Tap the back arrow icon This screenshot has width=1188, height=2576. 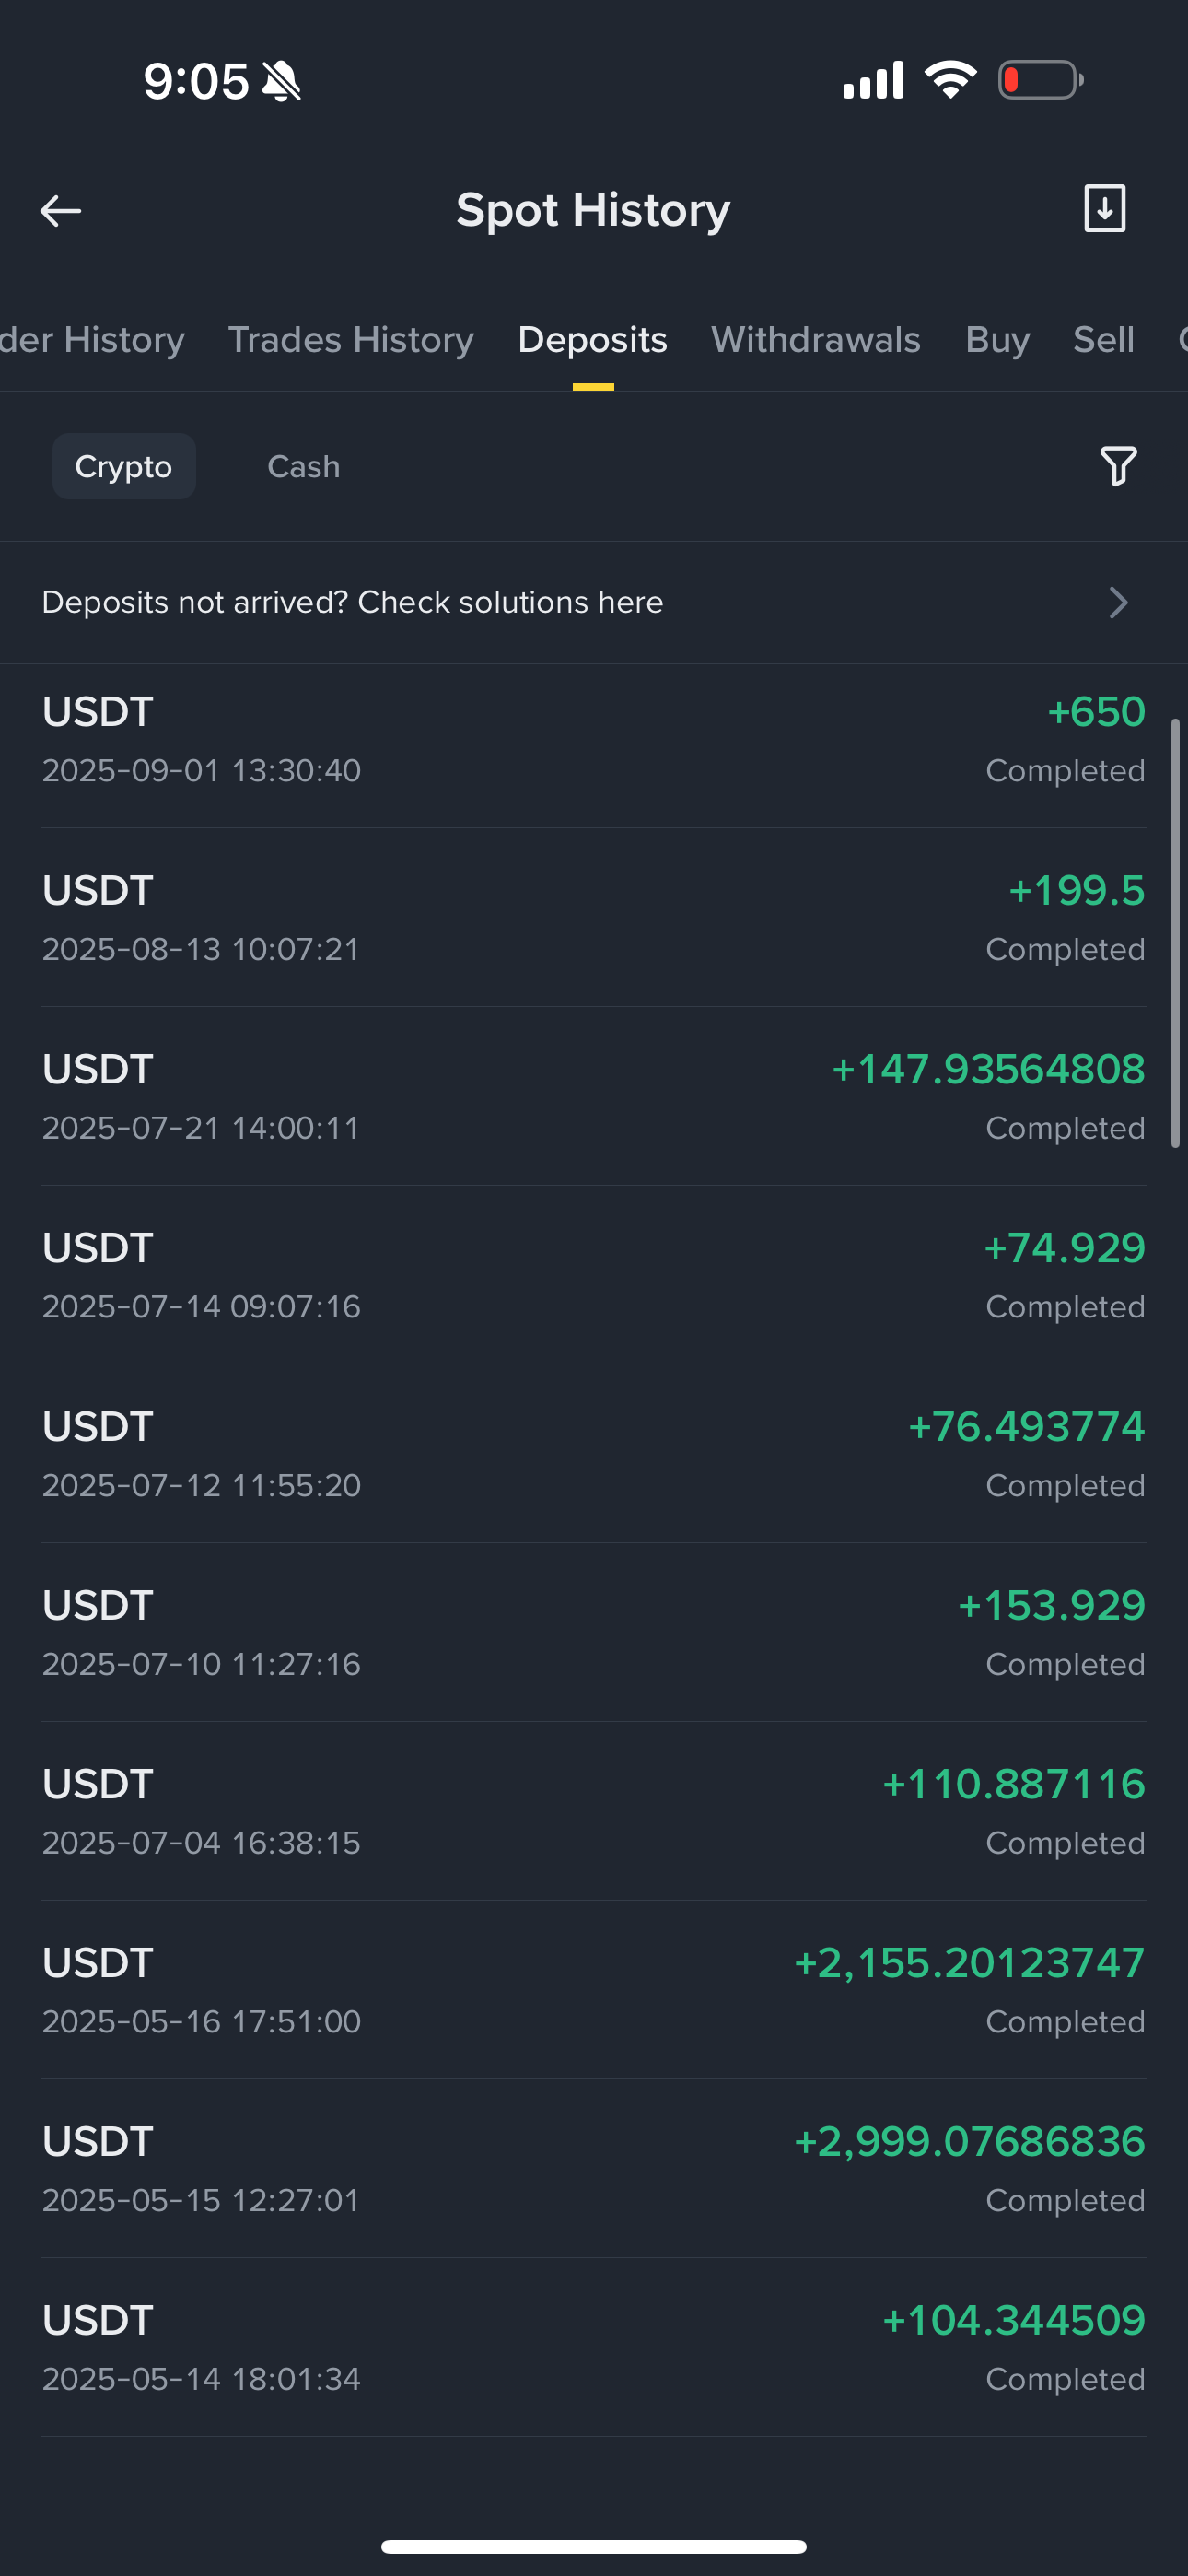pyautogui.click(x=60, y=211)
